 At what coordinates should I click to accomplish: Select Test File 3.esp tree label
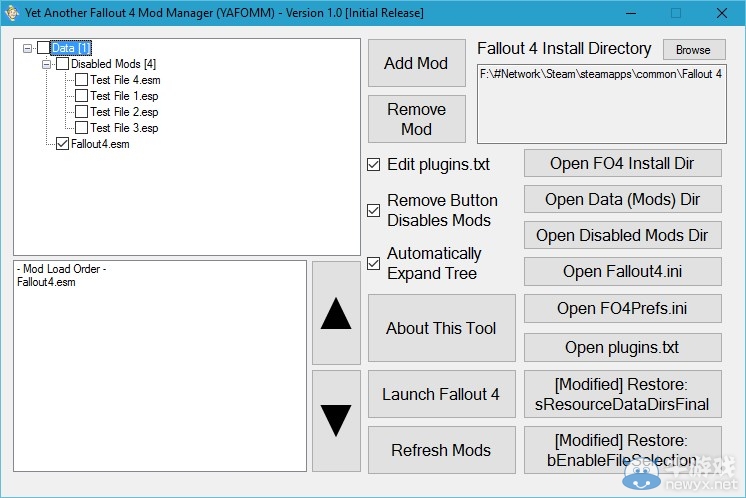pos(124,127)
